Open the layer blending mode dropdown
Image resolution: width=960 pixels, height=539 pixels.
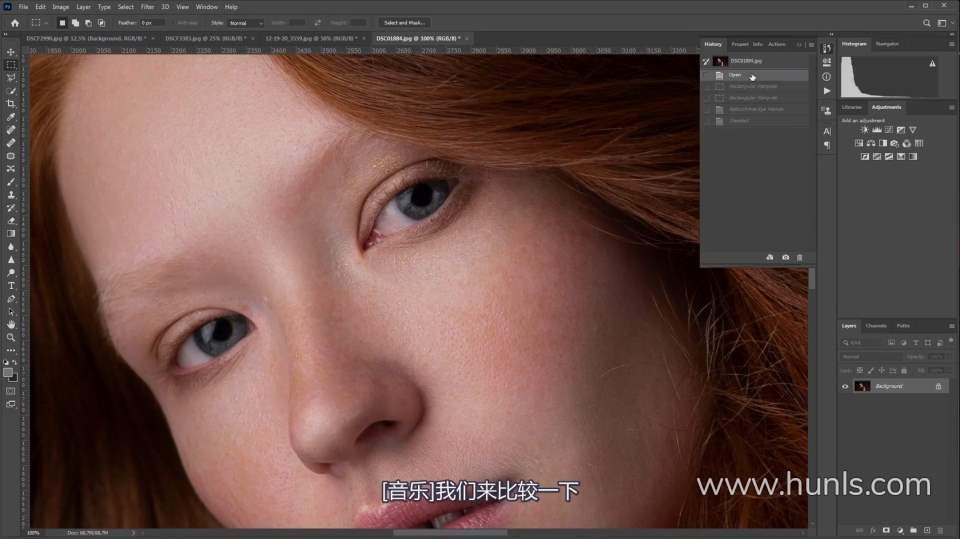(871, 356)
